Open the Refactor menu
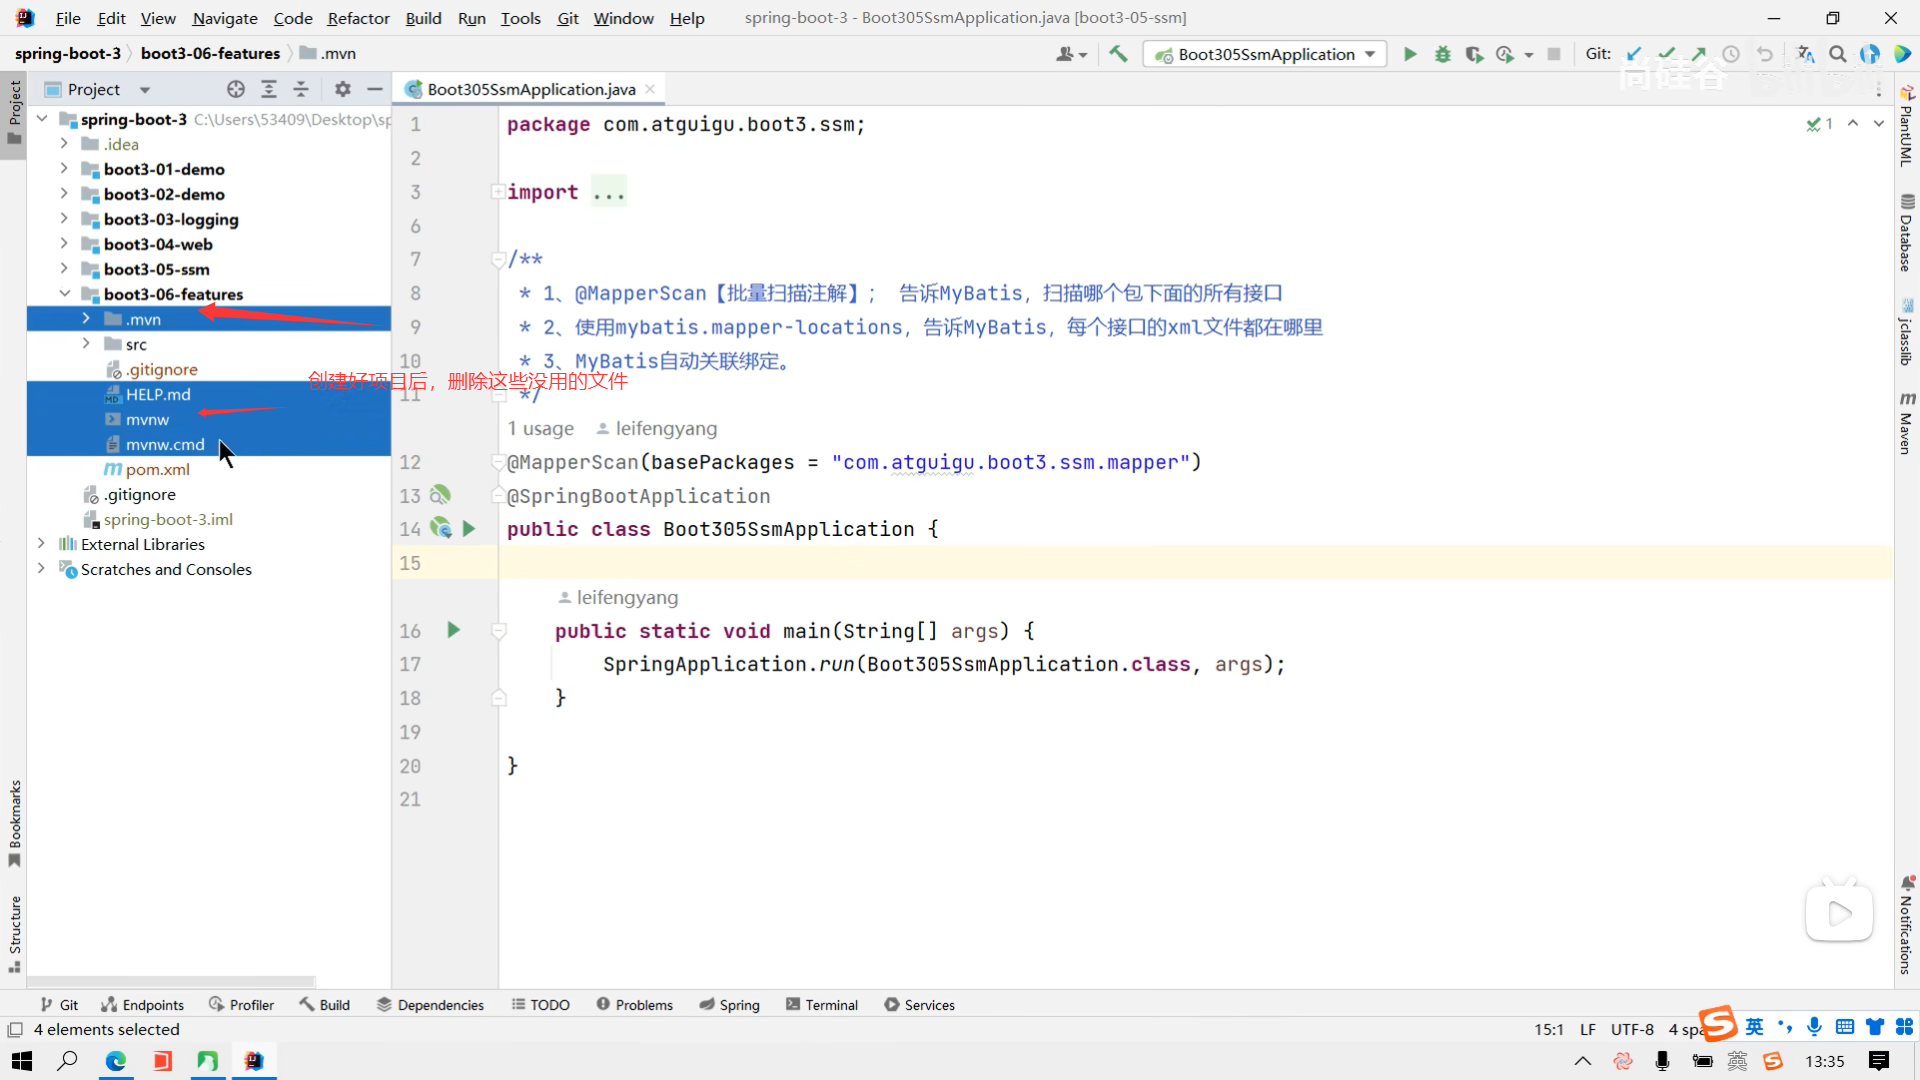The image size is (1920, 1080). click(358, 18)
